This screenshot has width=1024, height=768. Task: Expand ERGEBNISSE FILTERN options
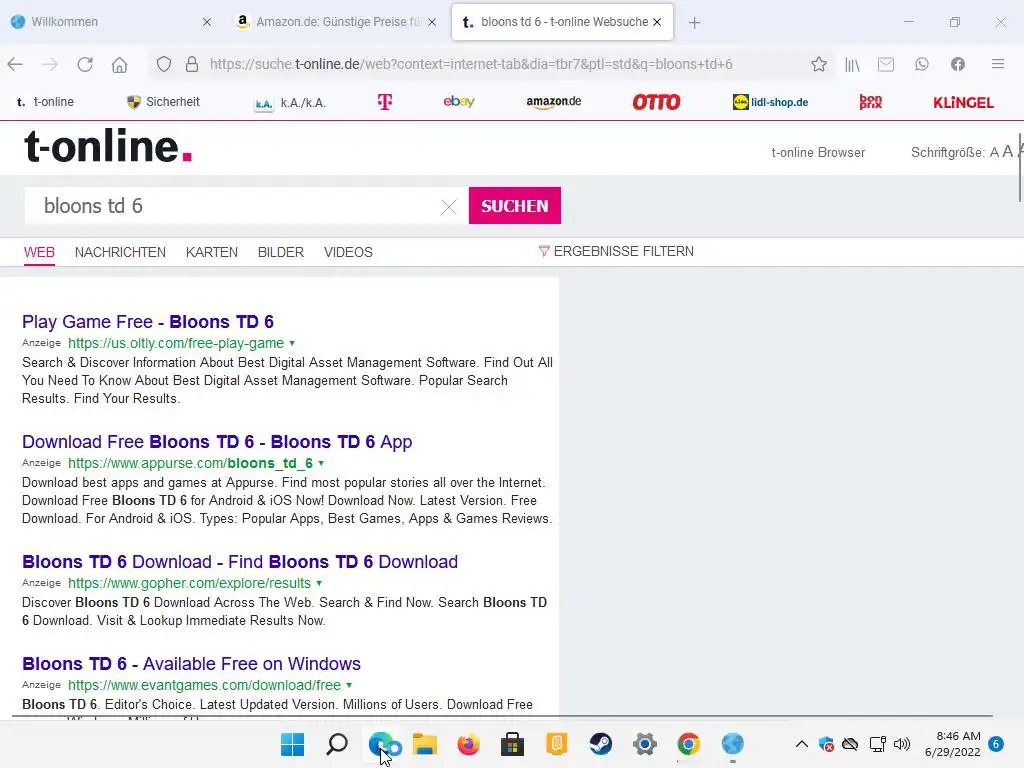point(616,251)
